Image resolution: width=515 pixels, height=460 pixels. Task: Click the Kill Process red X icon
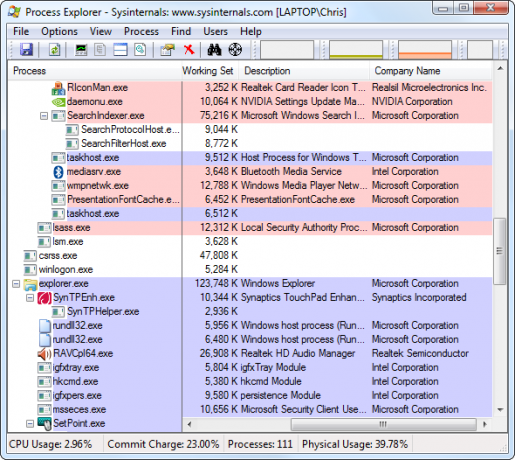(189, 50)
